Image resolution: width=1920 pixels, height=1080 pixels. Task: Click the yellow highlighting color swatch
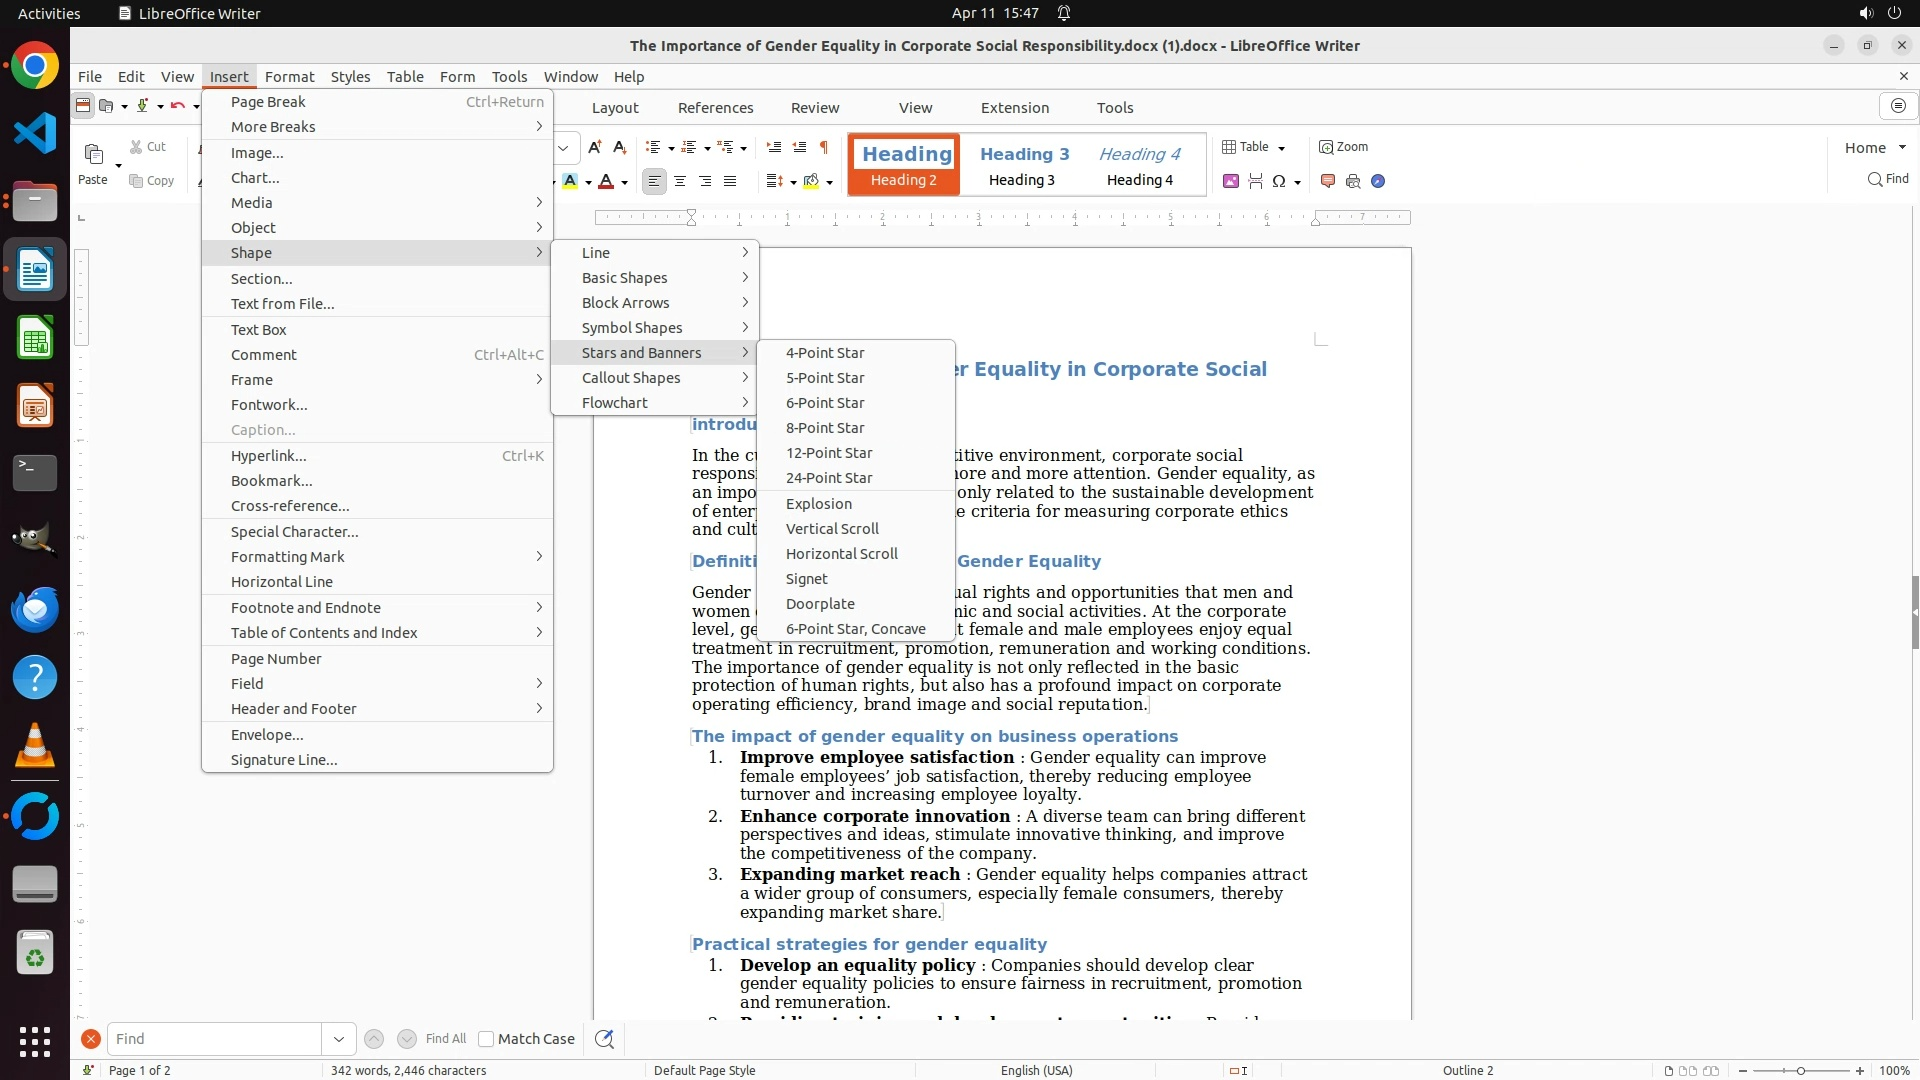pos(570,181)
